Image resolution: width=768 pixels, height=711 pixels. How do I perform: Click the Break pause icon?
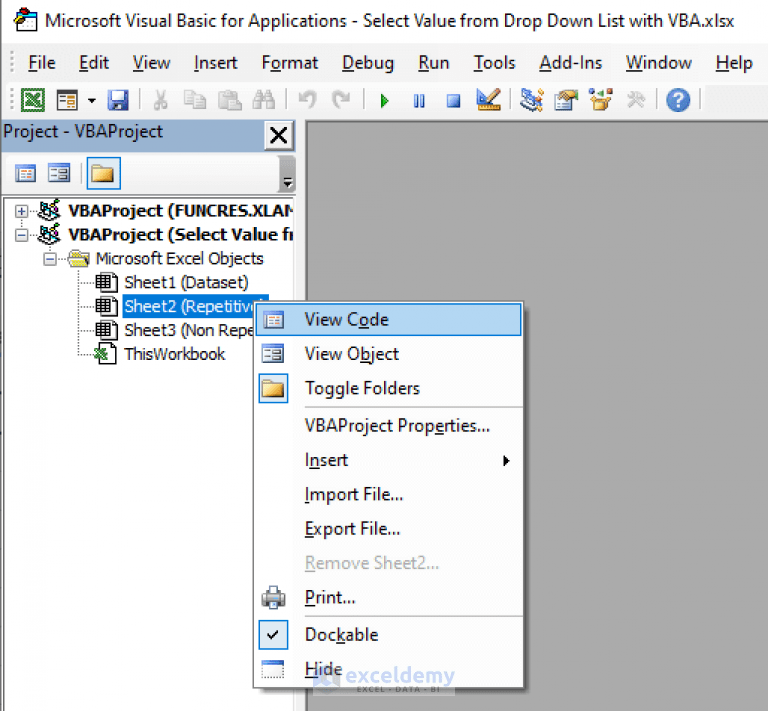tap(419, 101)
